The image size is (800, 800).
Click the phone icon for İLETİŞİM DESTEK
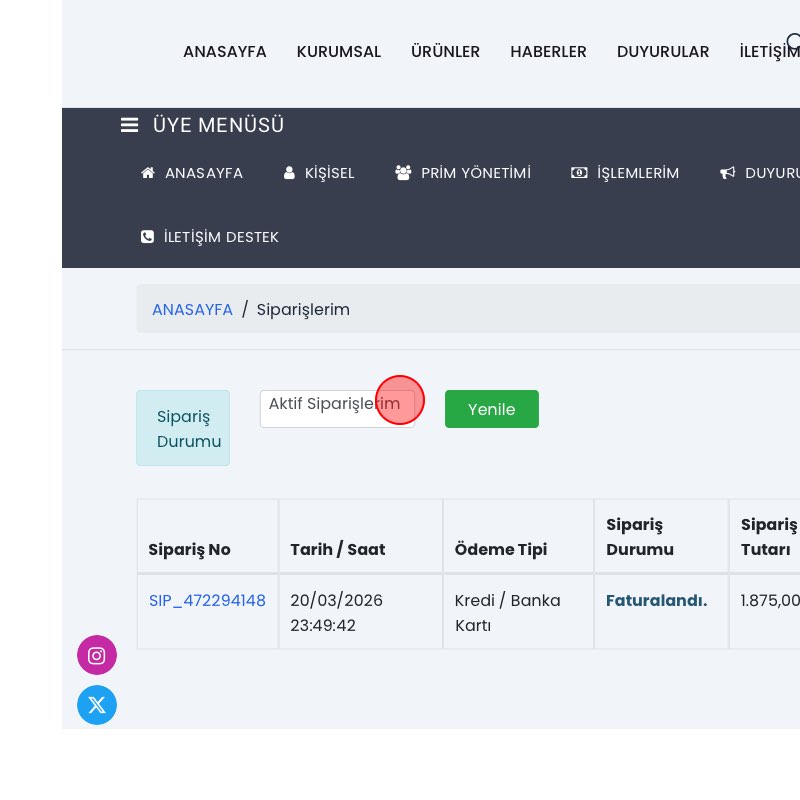pos(148,237)
